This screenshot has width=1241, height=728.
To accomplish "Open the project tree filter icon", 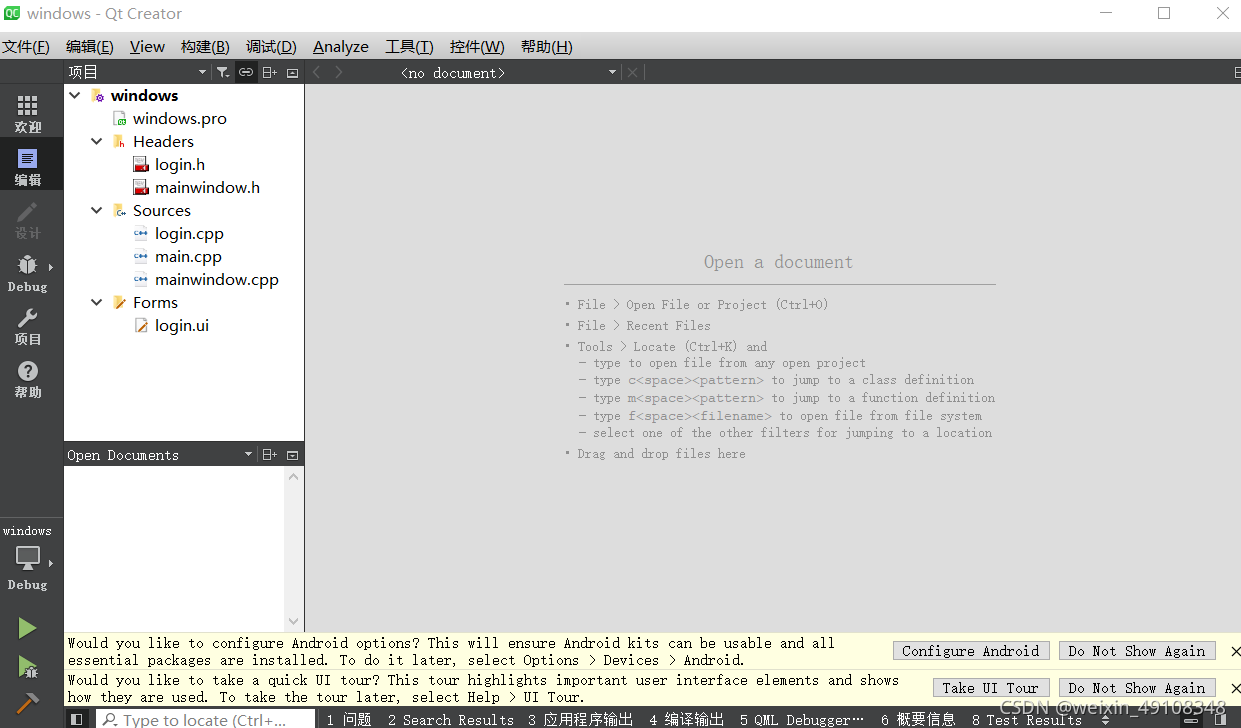I will click(x=223, y=72).
